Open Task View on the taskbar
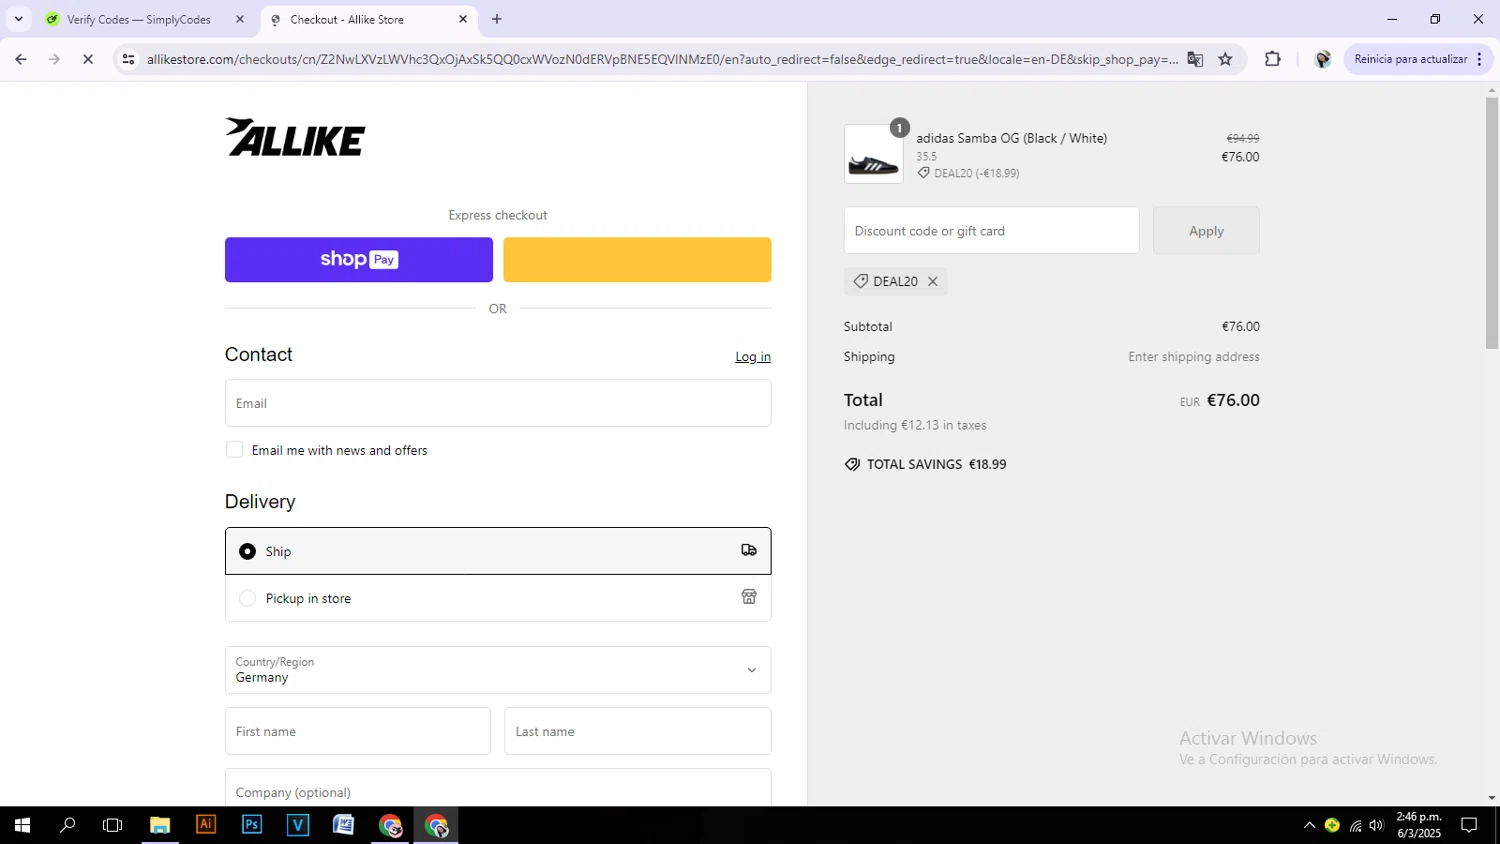The width and height of the screenshot is (1500, 844). pos(113,825)
